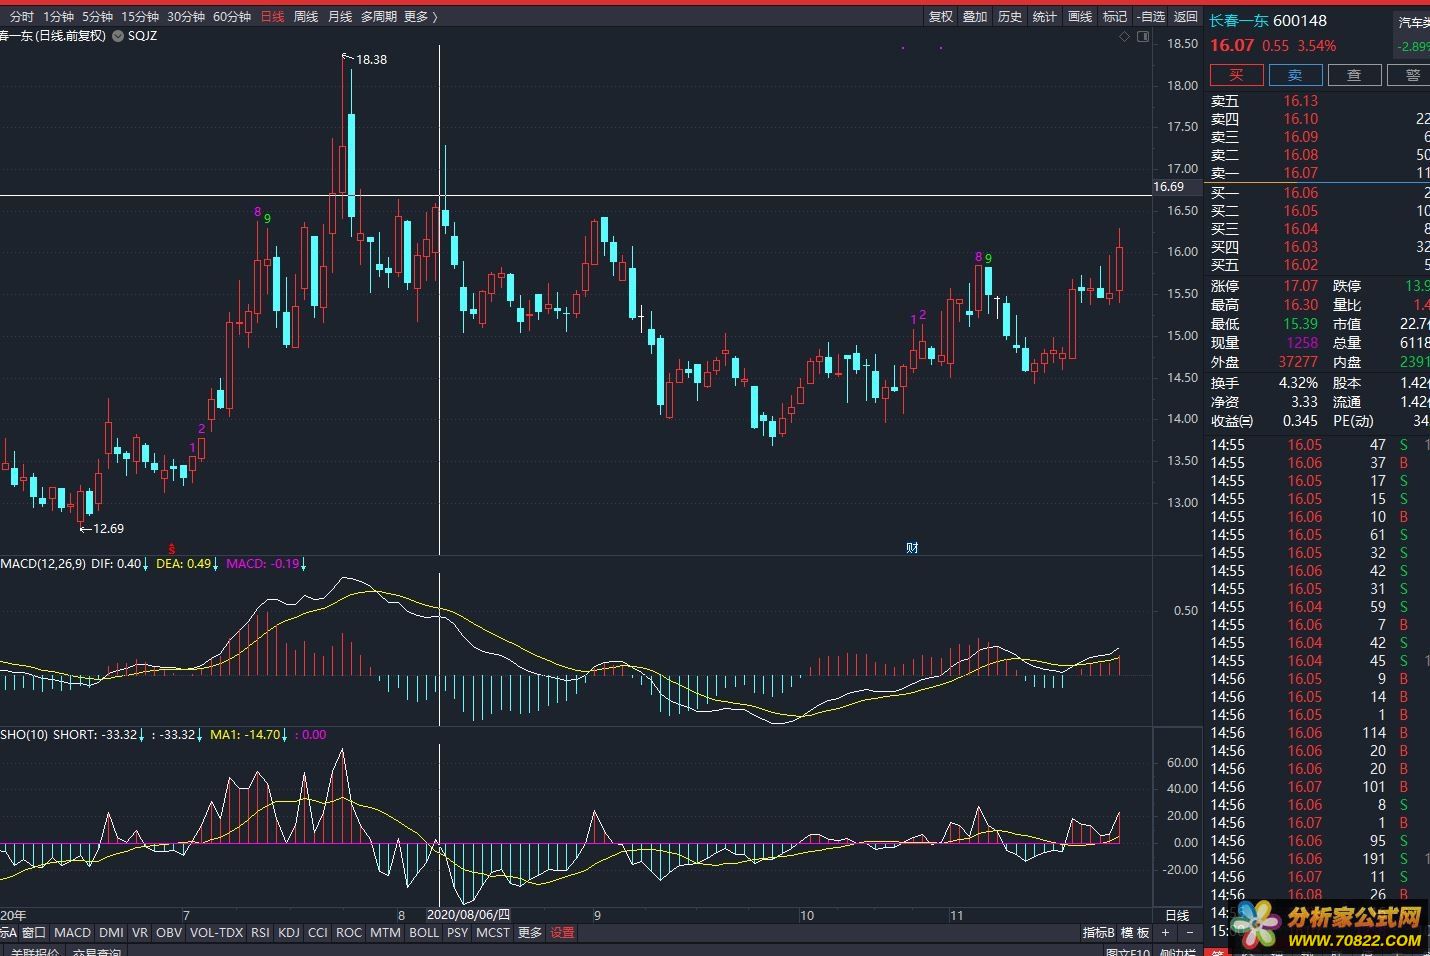
Task: Remove stock via -自选 button
Action: coord(1151,16)
